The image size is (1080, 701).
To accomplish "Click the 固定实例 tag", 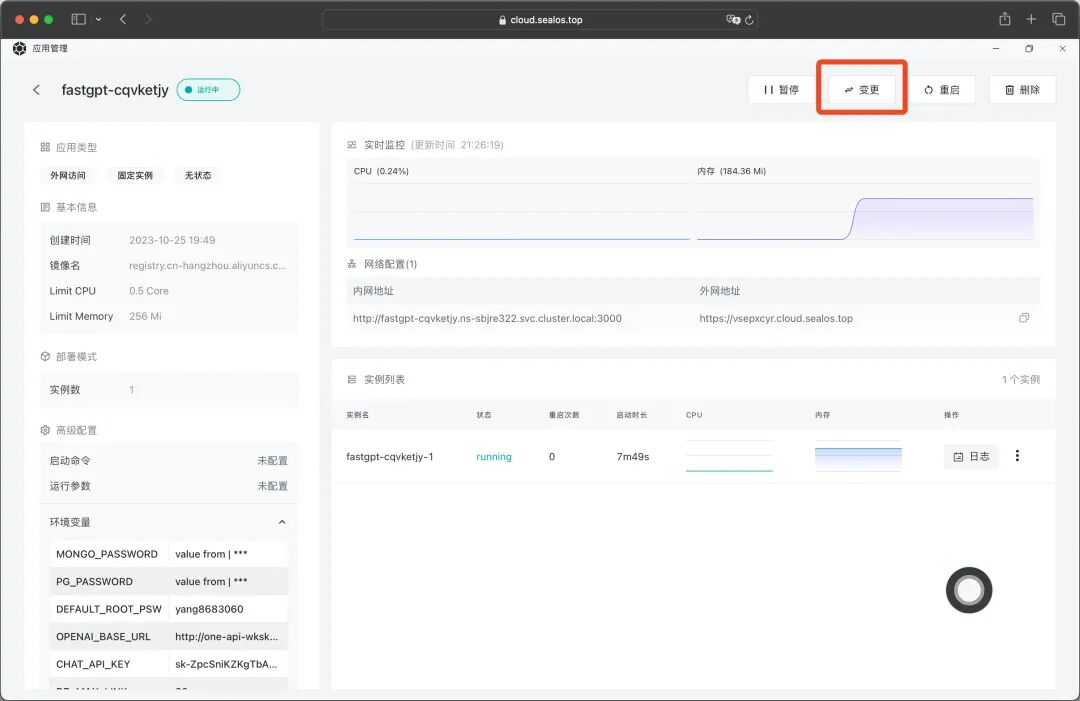I will tap(135, 176).
